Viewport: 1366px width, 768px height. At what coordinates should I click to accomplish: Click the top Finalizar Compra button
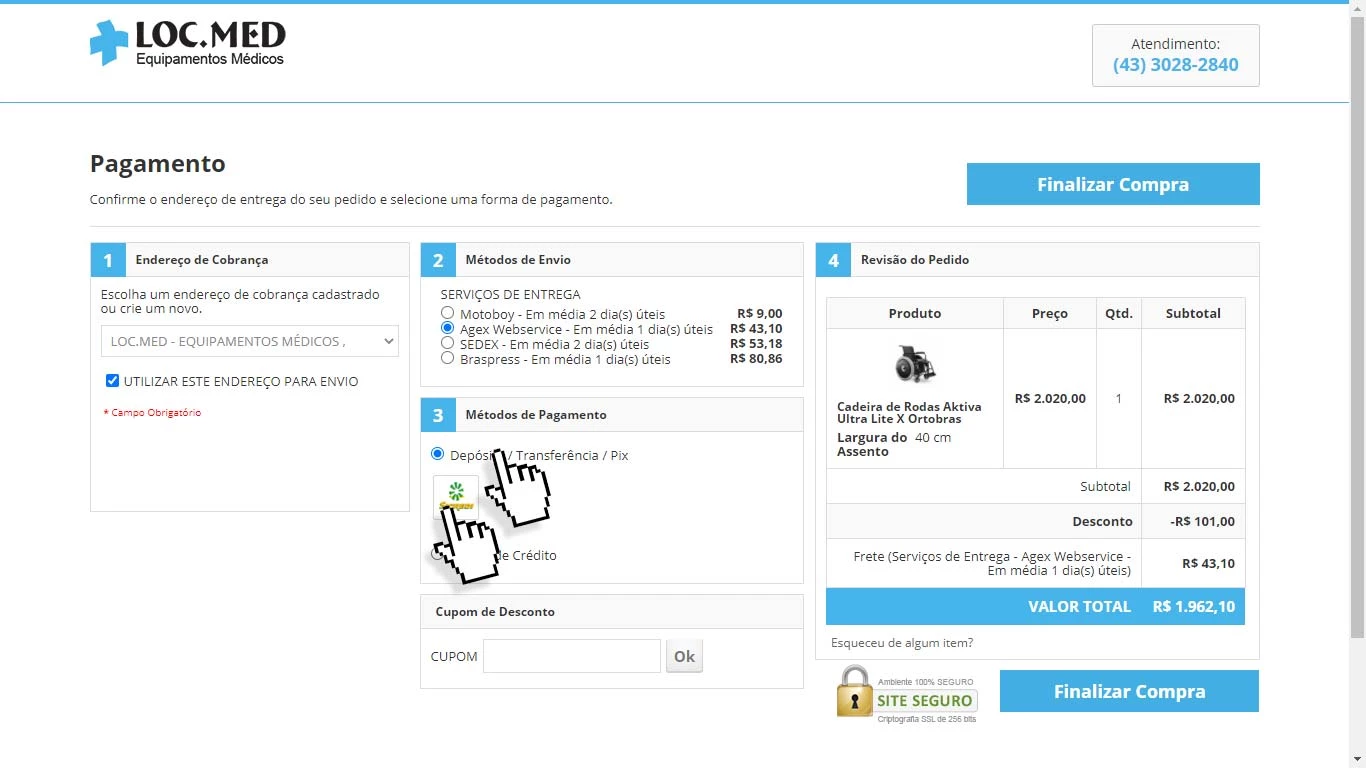pos(1113,184)
